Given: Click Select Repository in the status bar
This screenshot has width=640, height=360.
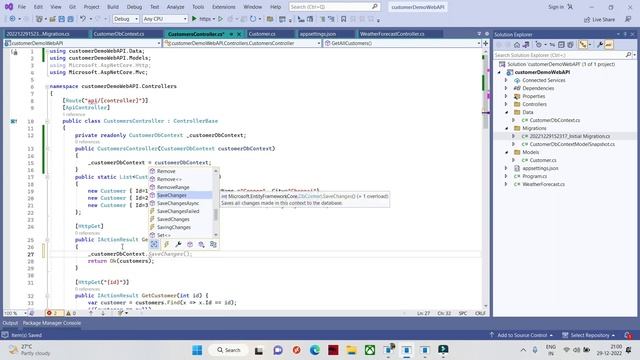Looking at the screenshot, I should pos(589,335).
